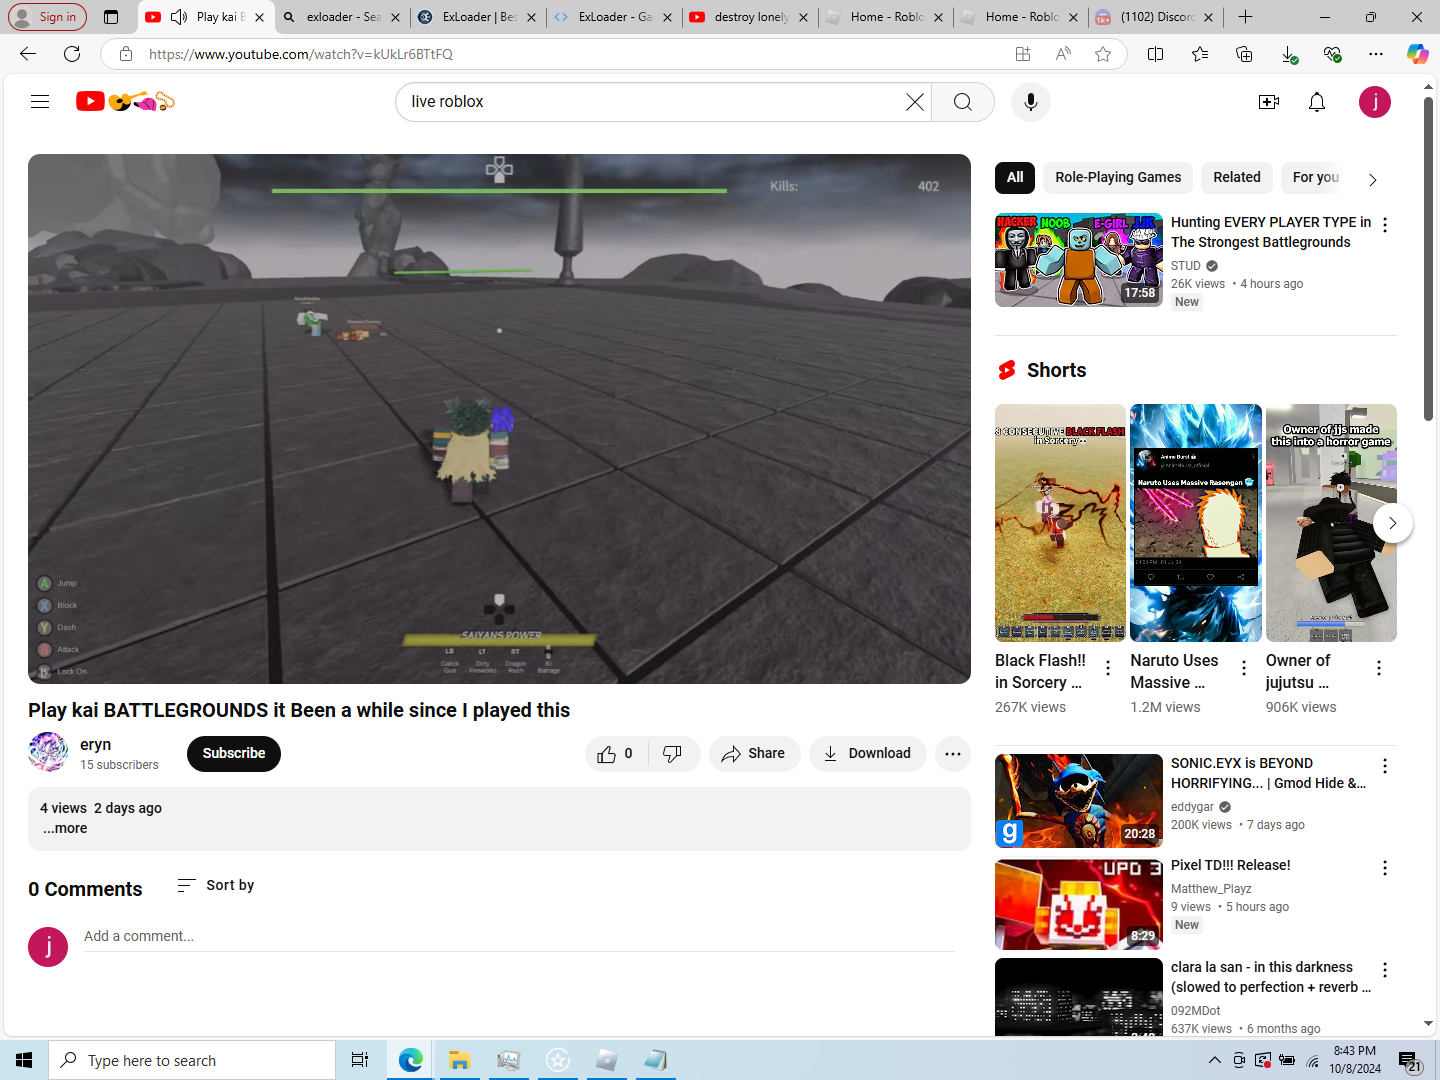The height and width of the screenshot is (1080, 1440).
Task: Open options for Pixel TD video
Action: click(1384, 868)
